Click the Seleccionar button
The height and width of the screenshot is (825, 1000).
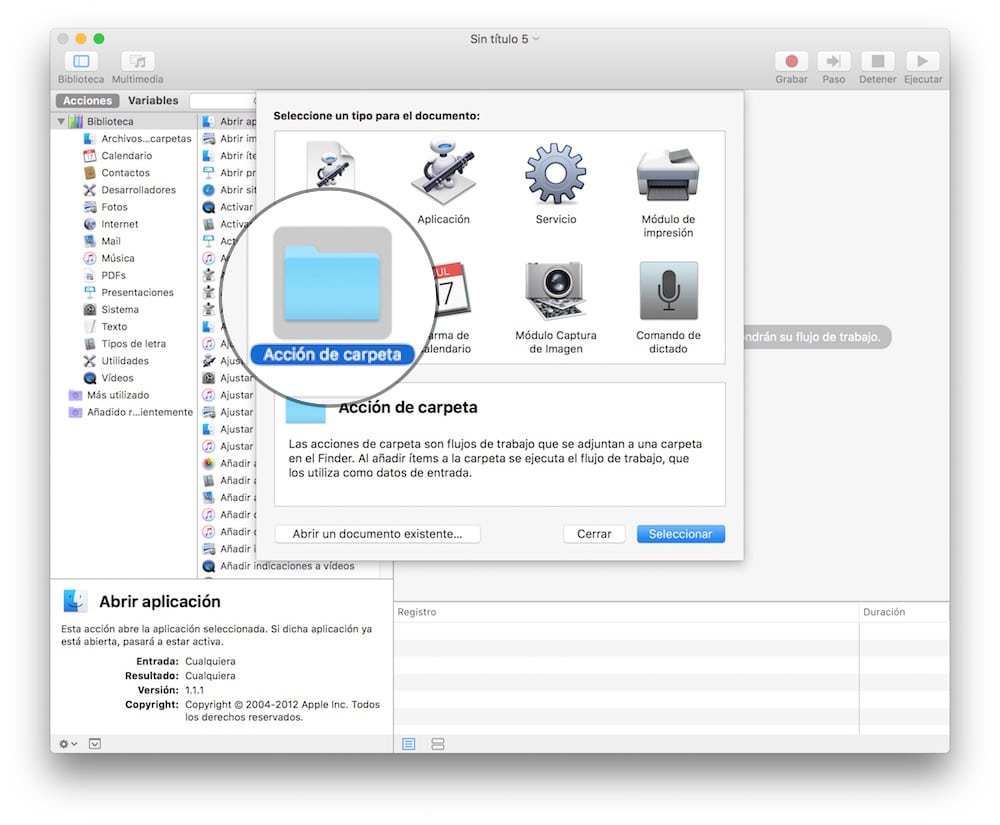[680, 534]
